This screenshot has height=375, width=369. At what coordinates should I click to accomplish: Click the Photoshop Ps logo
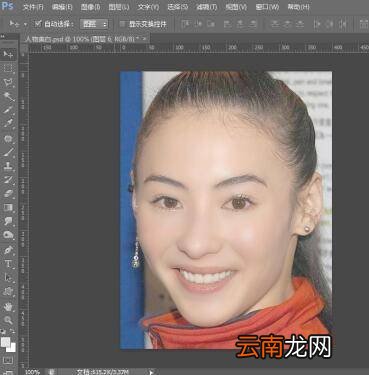coord(7,6)
